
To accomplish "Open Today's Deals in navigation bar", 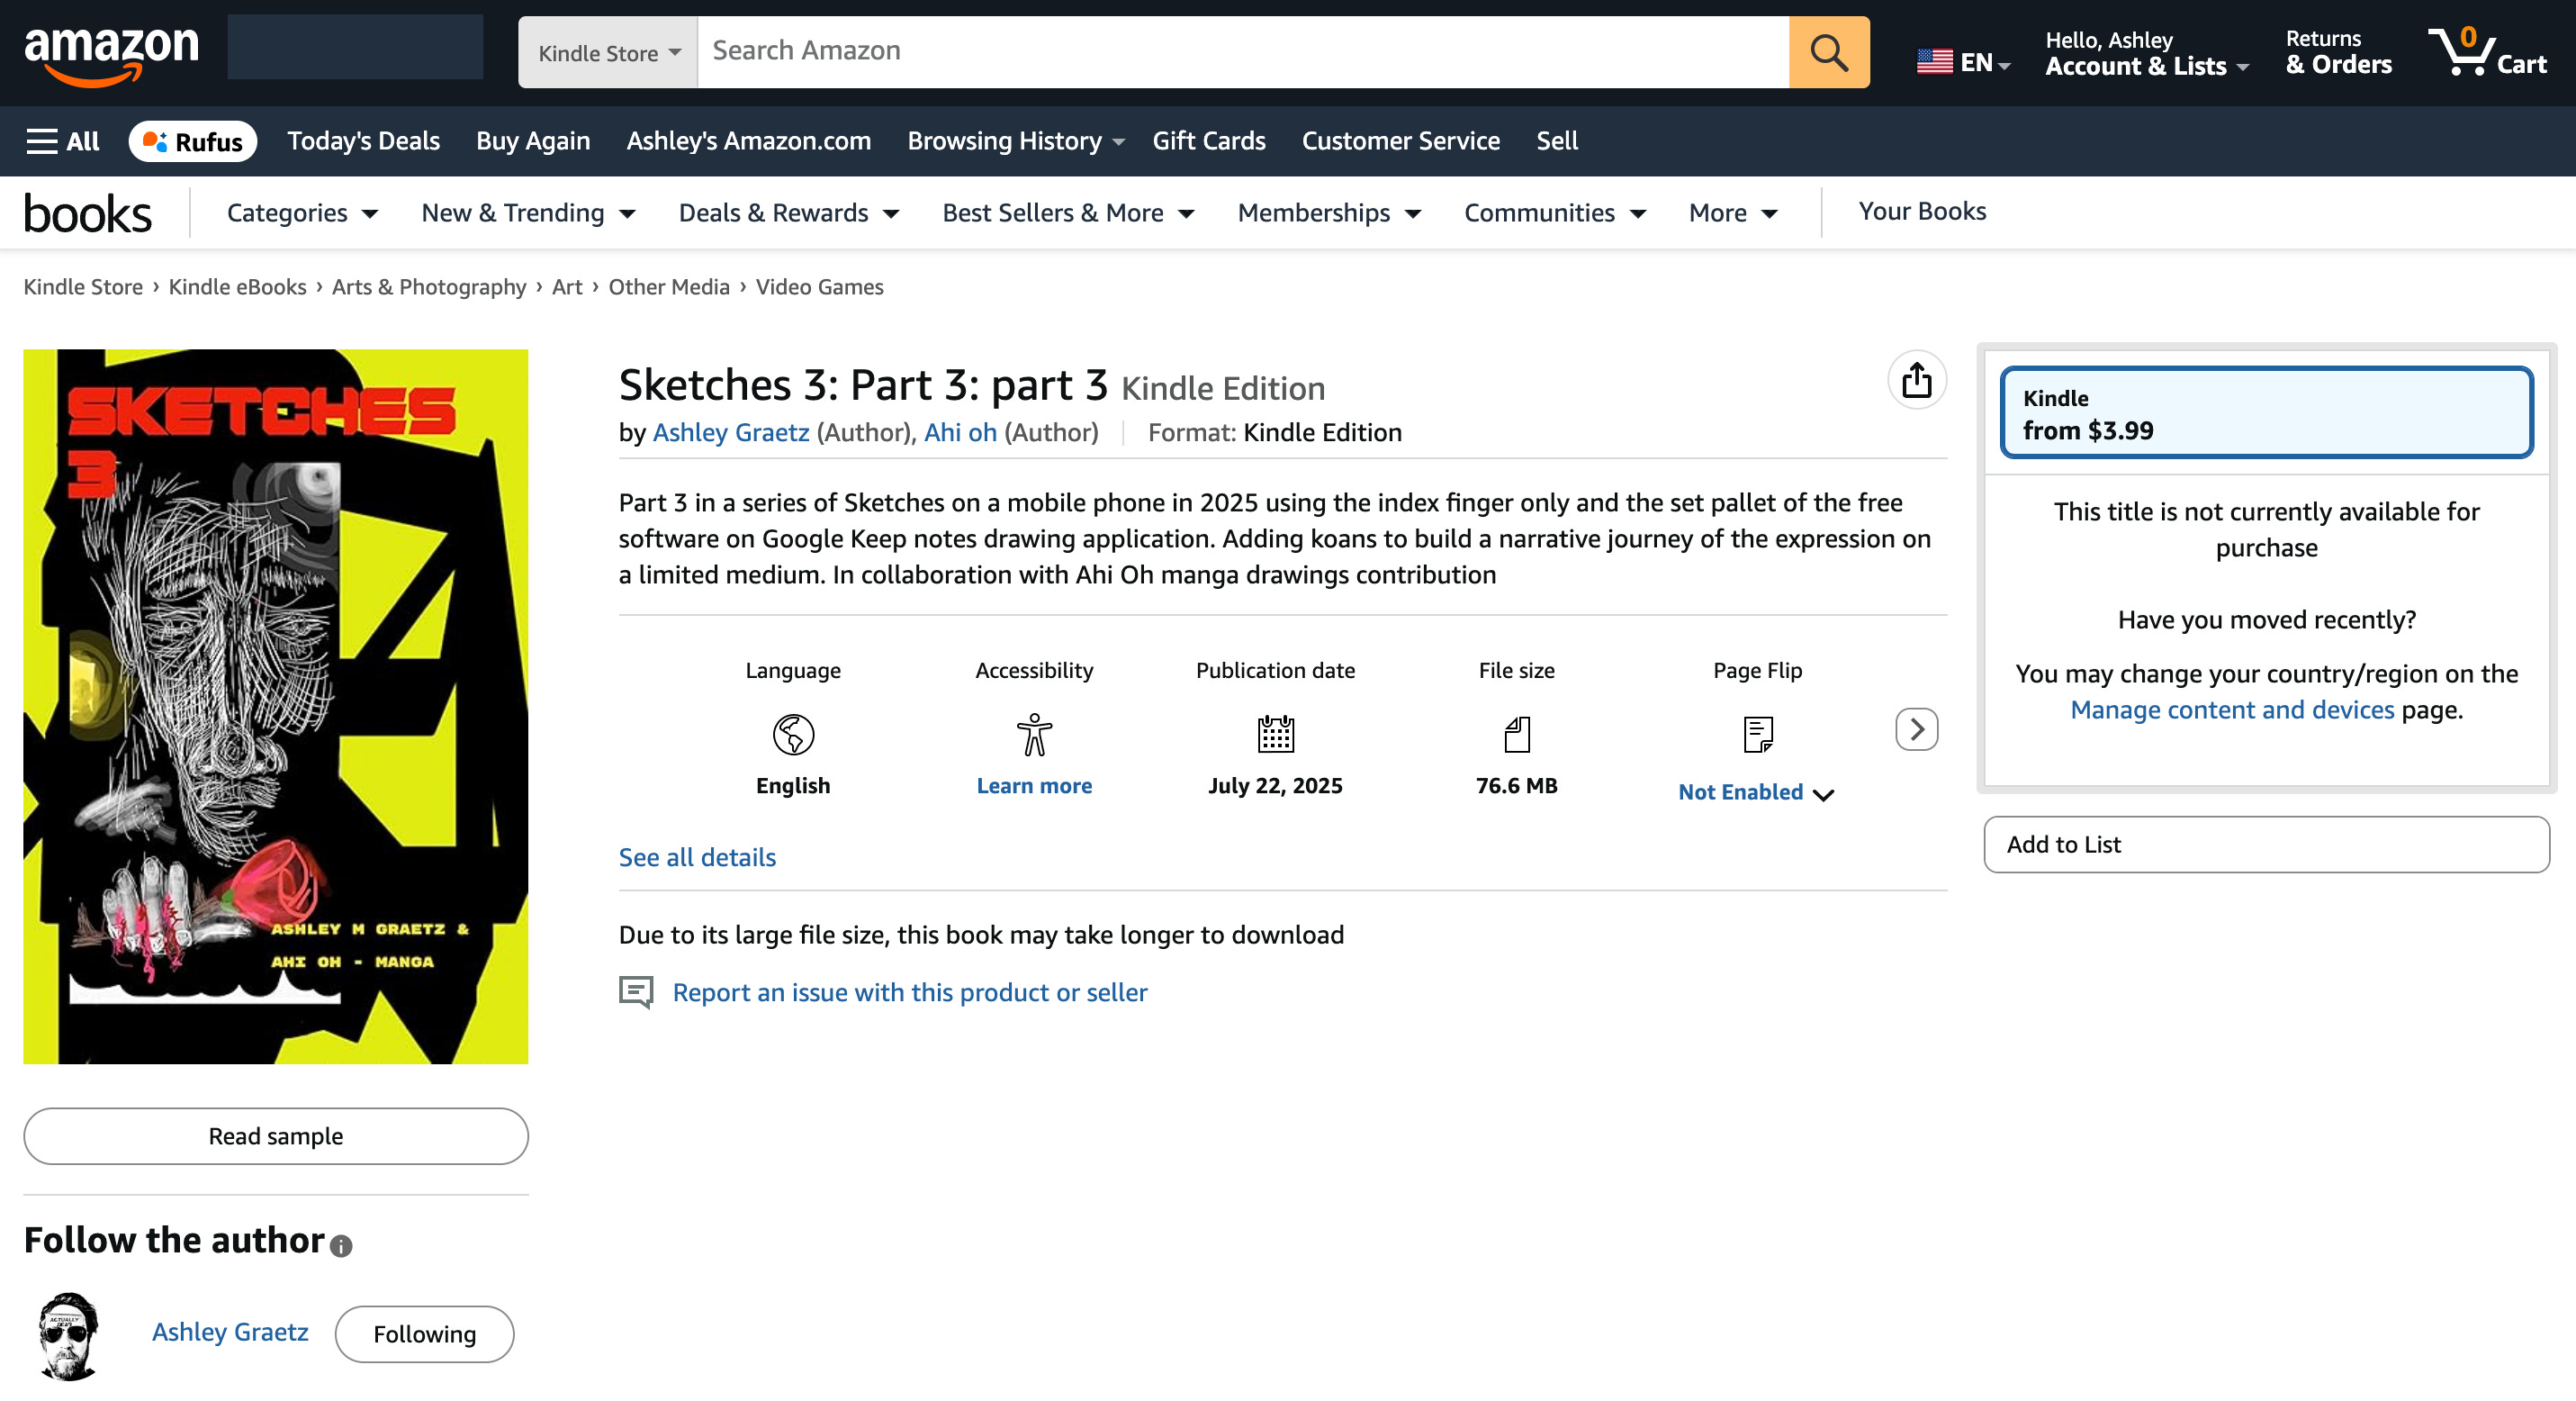I will click(363, 141).
